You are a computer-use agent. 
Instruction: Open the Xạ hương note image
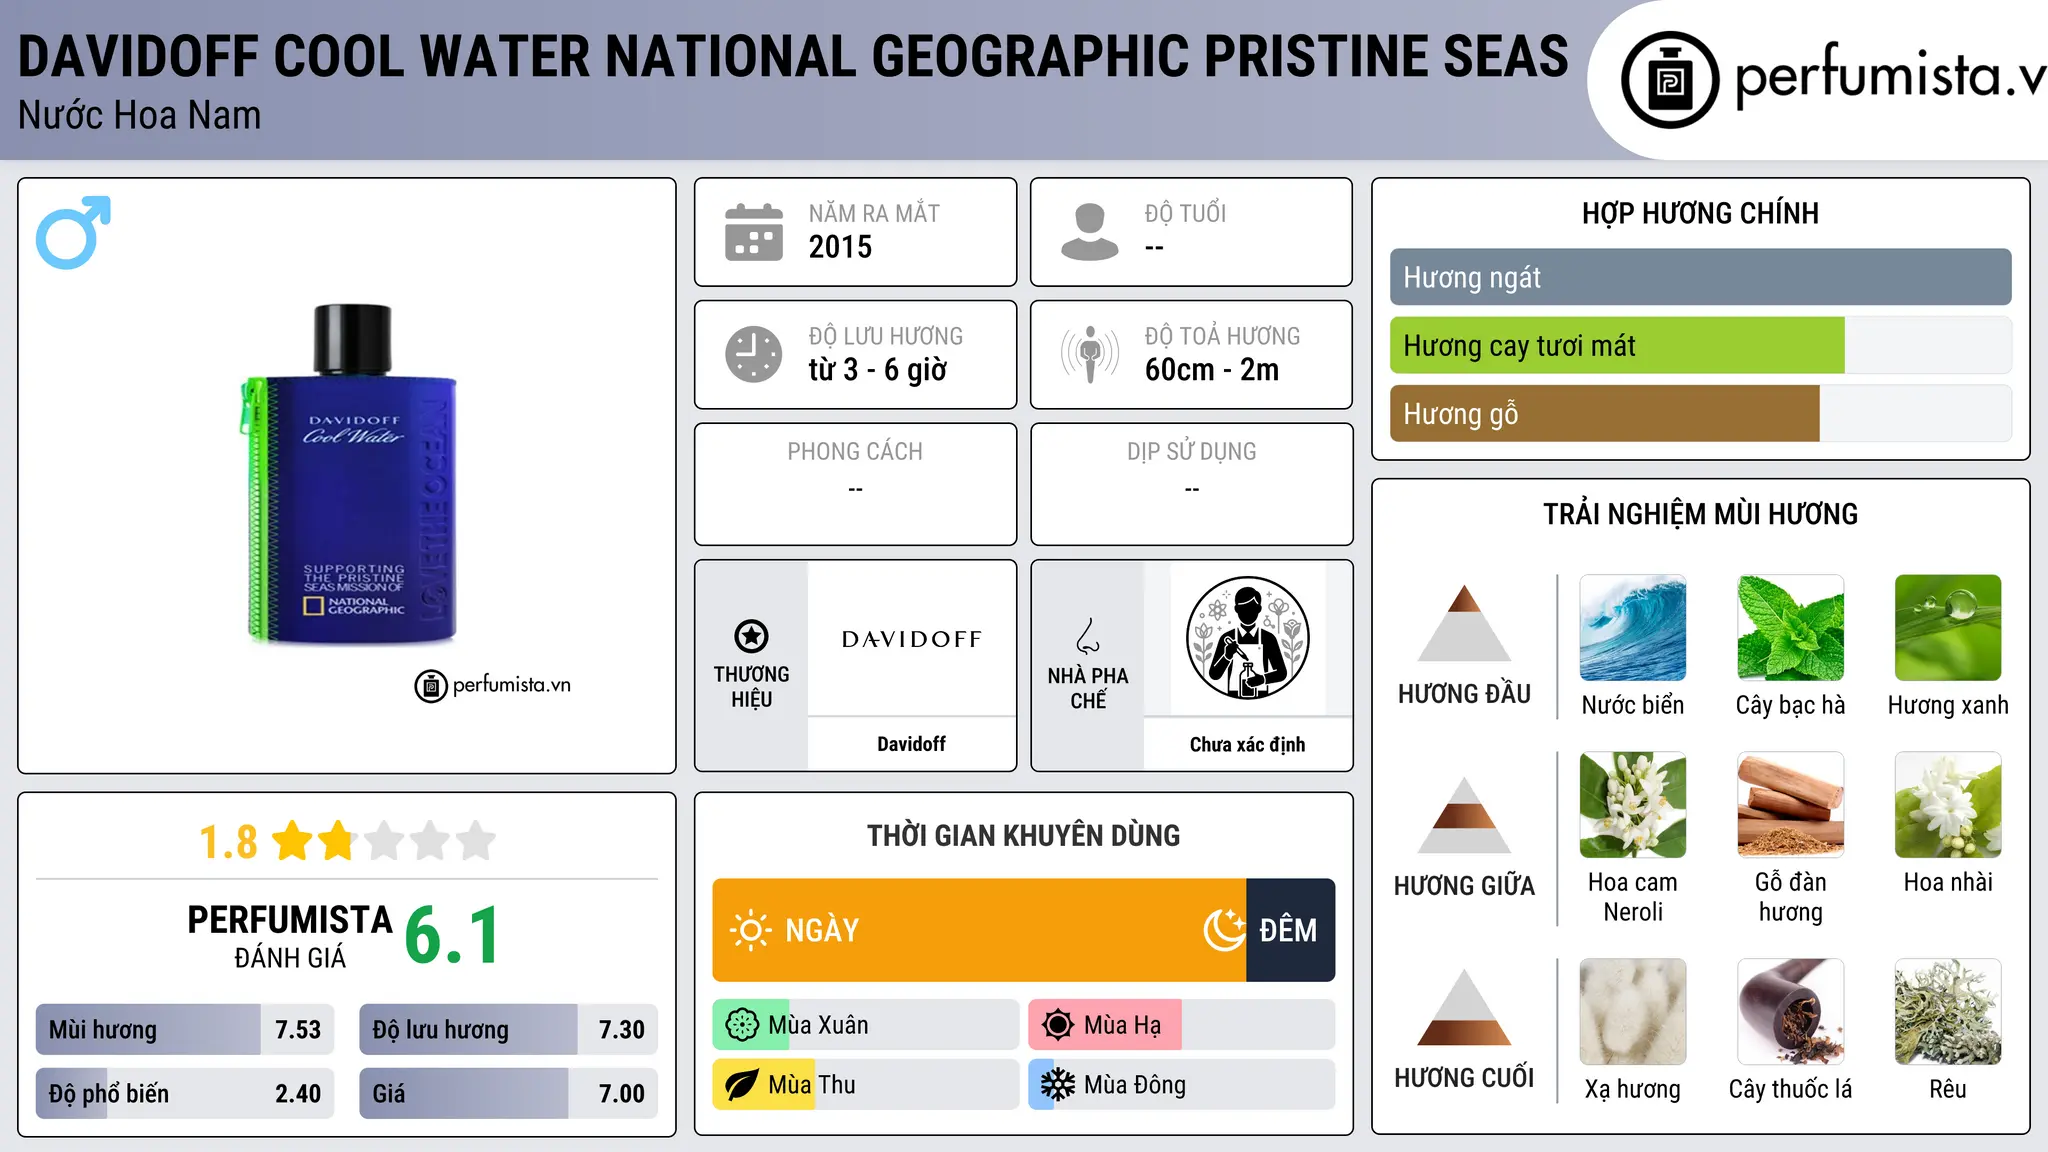click(x=1633, y=1012)
